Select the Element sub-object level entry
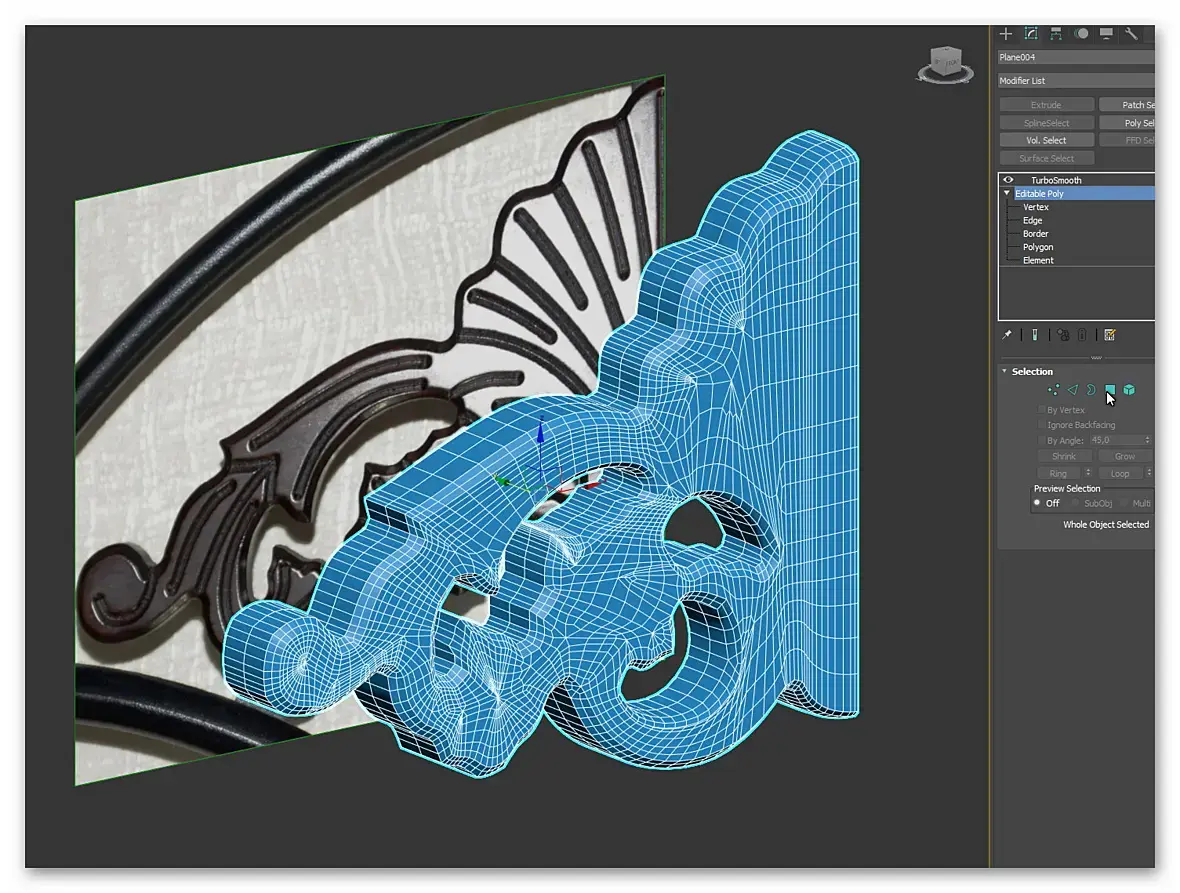The width and height of the screenshot is (1180, 893). point(1038,260)
